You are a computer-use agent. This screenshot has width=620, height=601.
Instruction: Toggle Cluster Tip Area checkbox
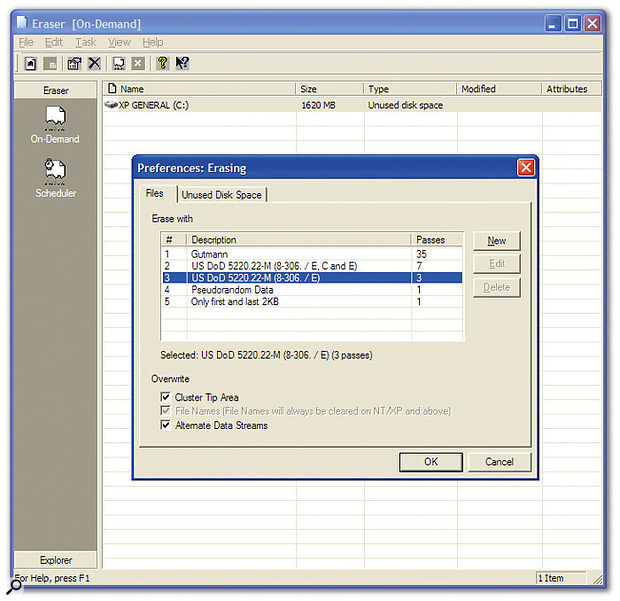[x=165, y=397]
